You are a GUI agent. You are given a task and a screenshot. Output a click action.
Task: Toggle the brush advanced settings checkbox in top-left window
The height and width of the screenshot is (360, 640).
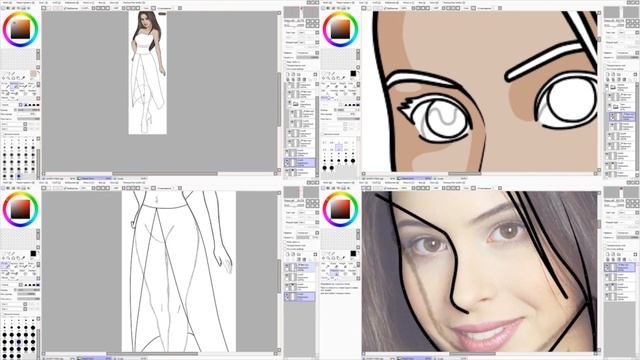pos(3,134)
